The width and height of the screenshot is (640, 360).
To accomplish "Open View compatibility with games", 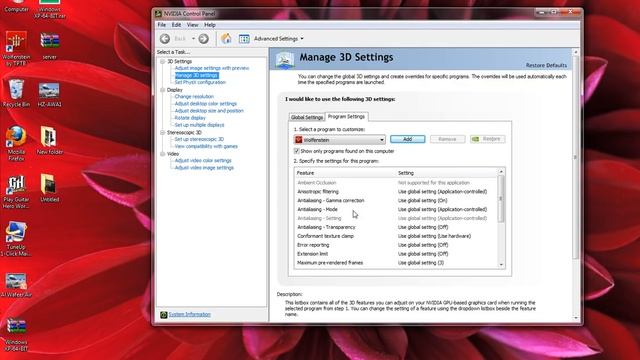I will [x=206, y=147].
